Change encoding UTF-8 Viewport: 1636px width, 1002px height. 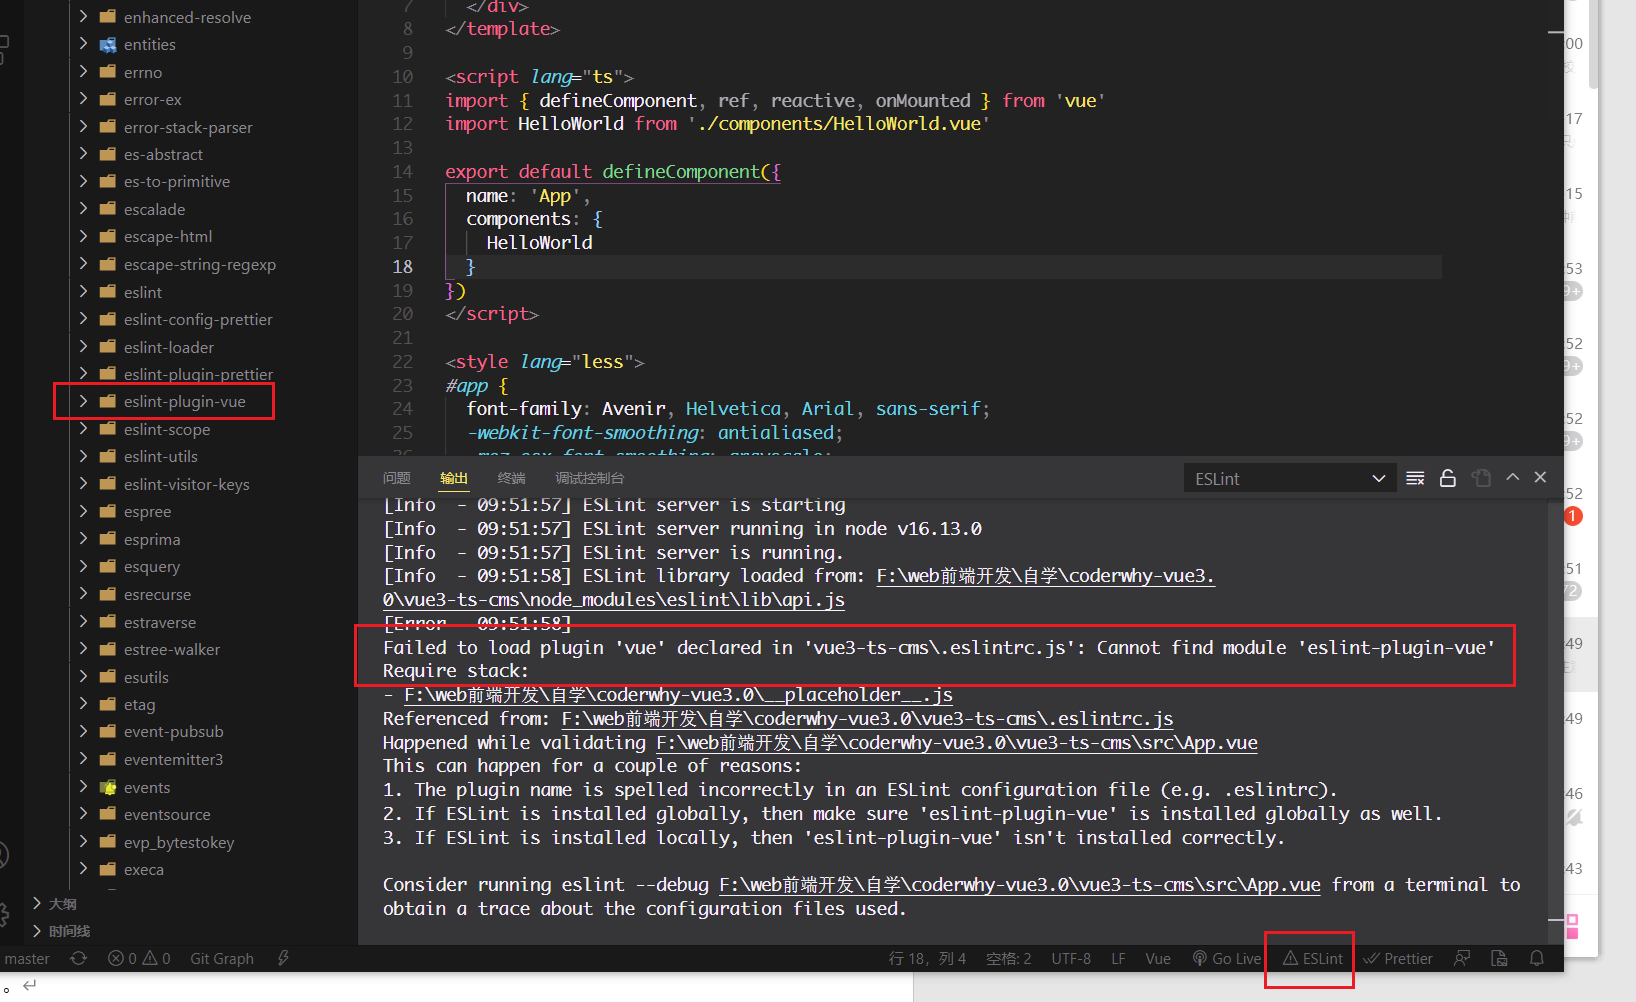pos(1071,958)
